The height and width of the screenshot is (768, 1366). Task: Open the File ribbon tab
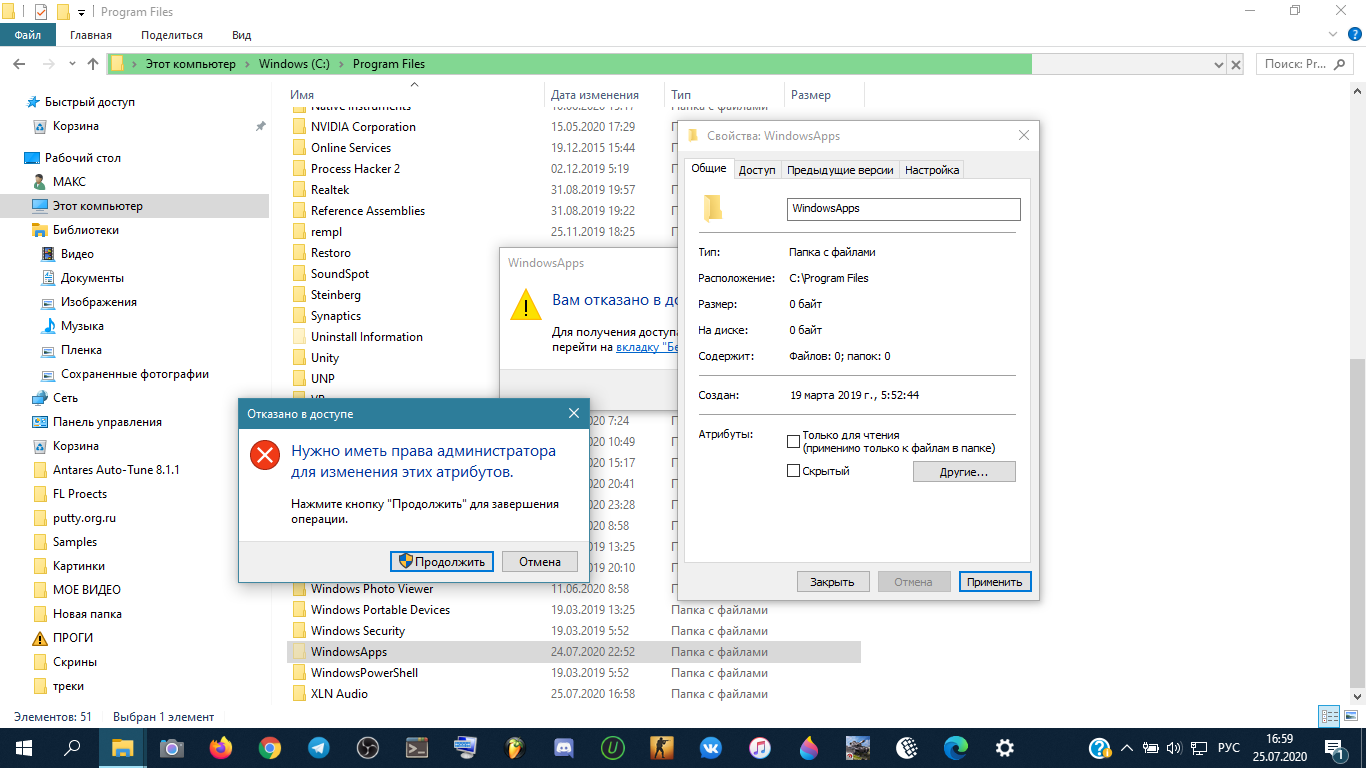(x=28, y=35)
